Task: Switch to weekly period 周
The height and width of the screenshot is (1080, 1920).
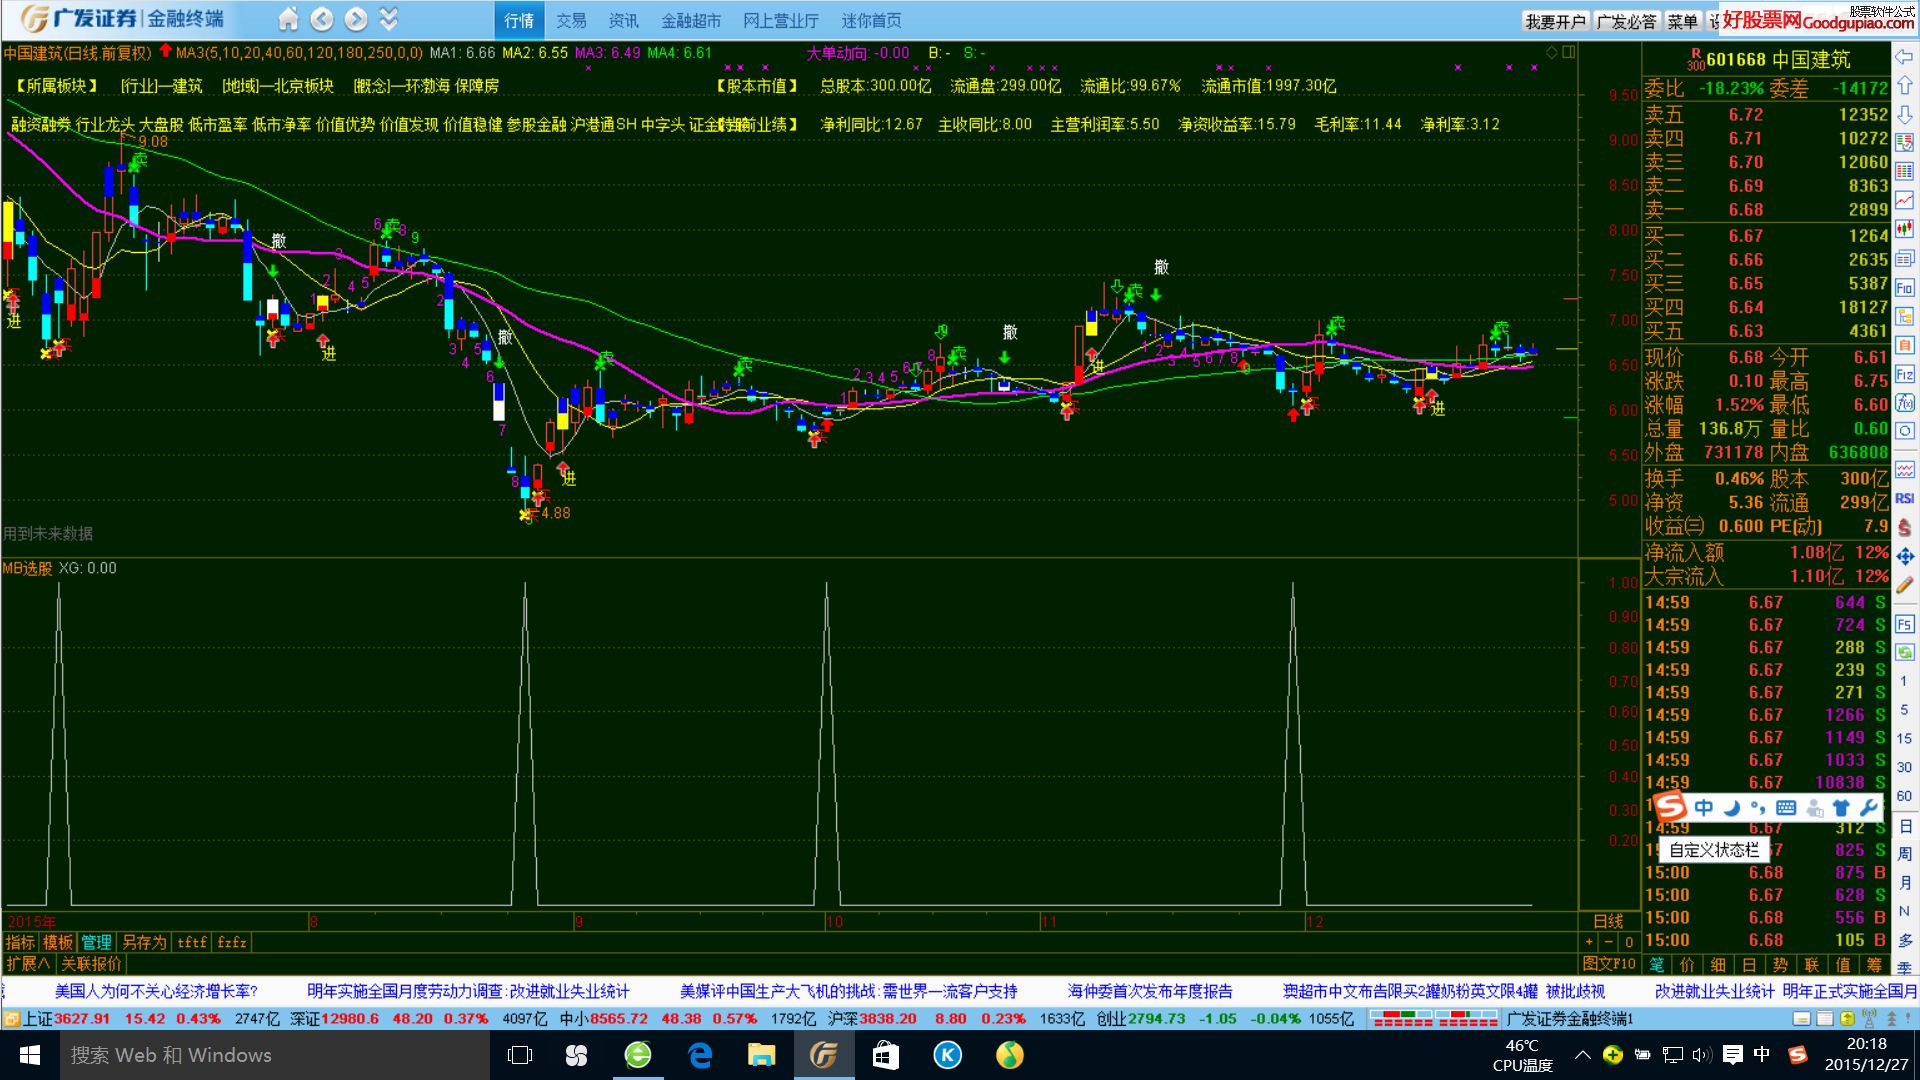Action: tap(1904, 854)
